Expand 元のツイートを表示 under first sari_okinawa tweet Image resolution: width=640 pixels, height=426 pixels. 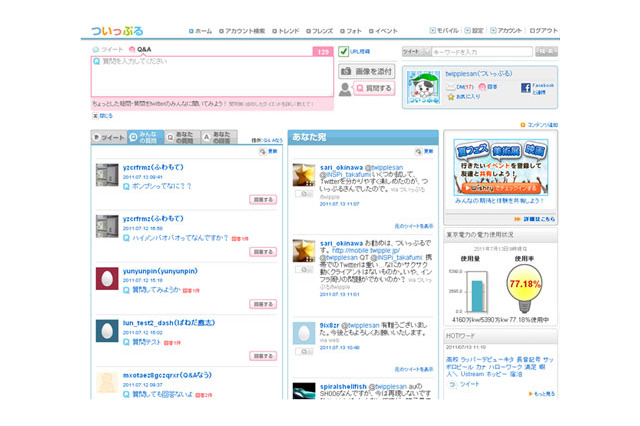point(413,226)
